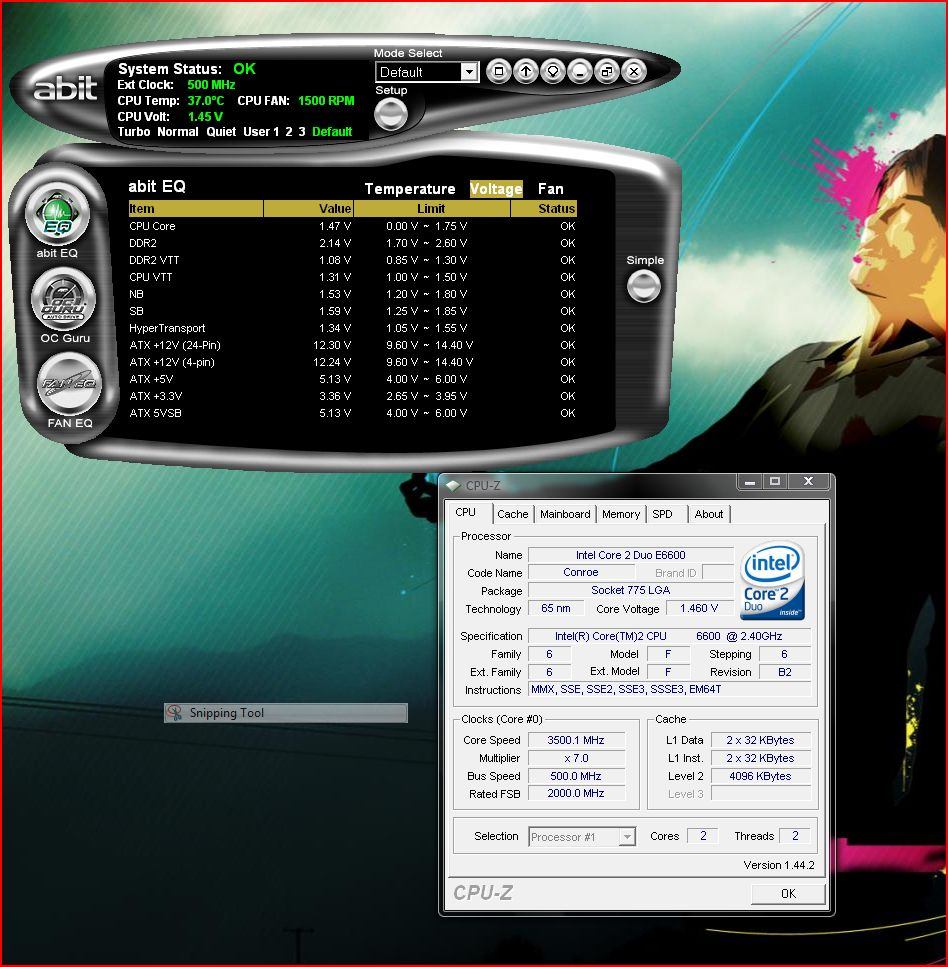948x967 pixels.
Task: Click the Revision value B2
Action: click(785, 672)
